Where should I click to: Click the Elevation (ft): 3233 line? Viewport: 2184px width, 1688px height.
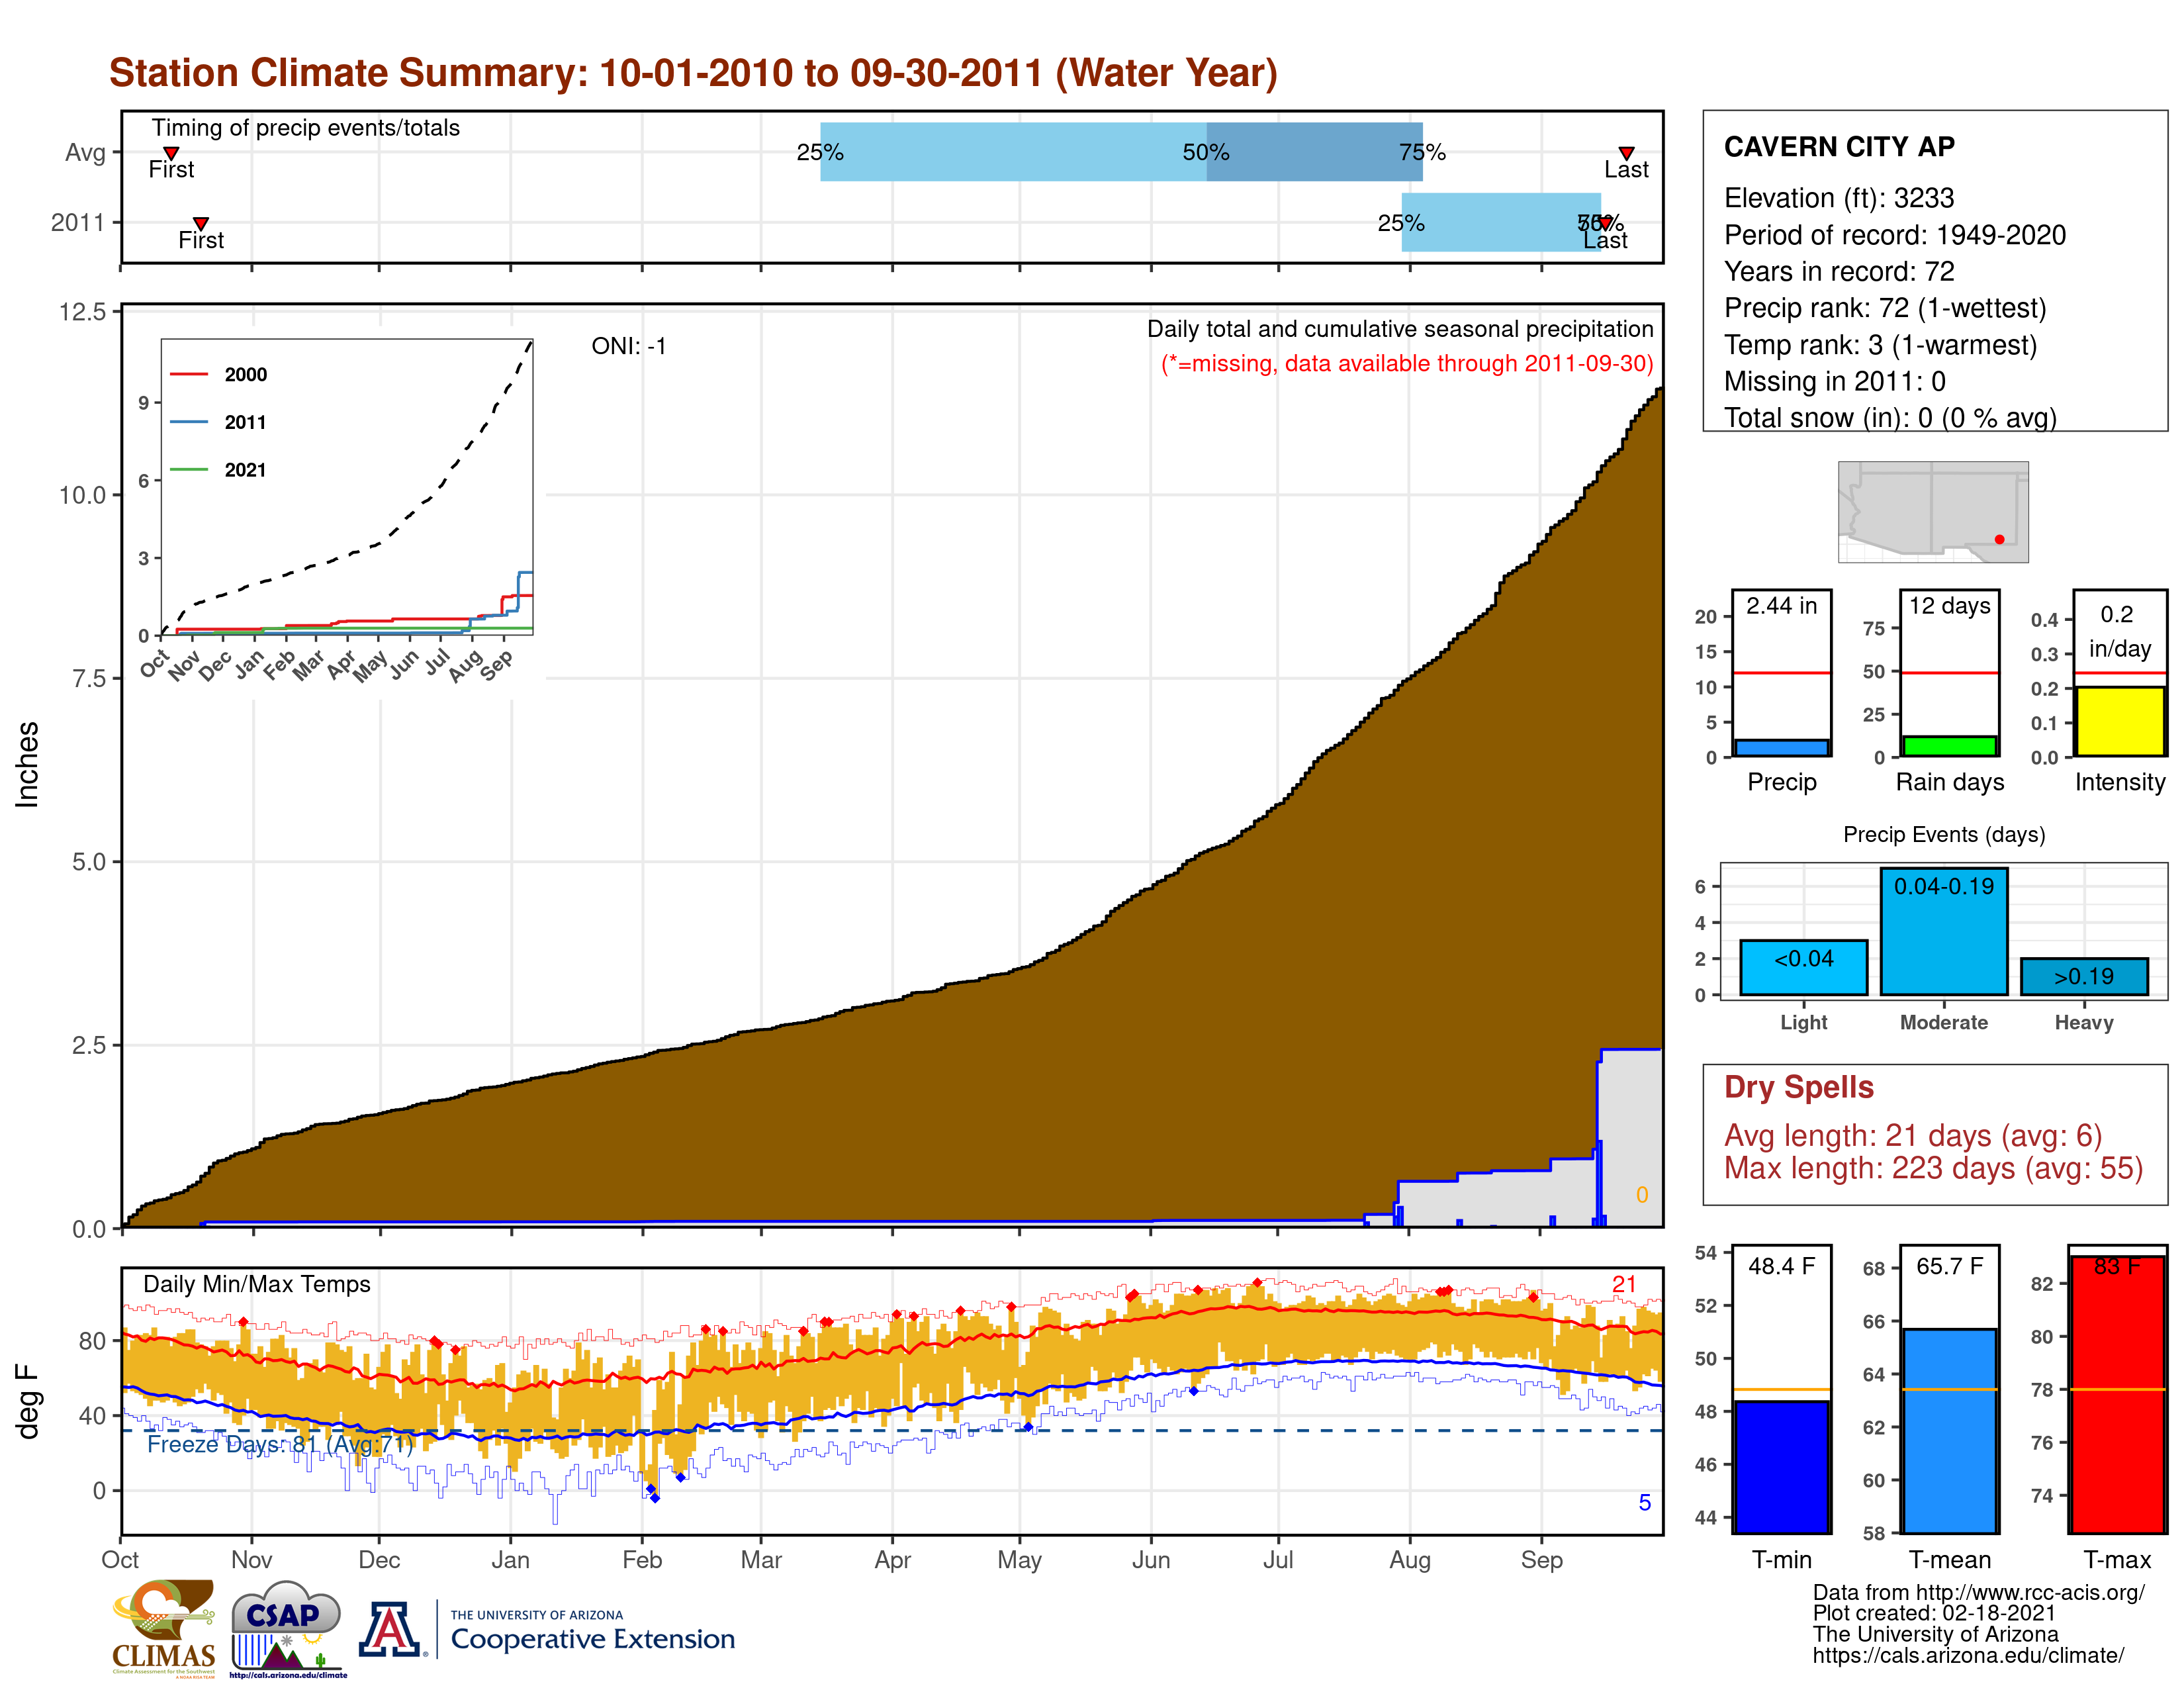pyautogui.click(x=1838, y=198)
